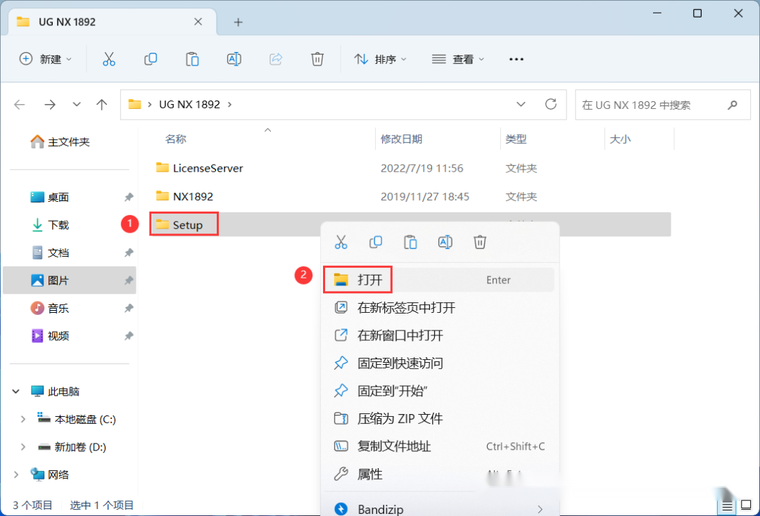This screenshot has height=516, width=760.
Task: Collapse the 此电脑 tree node
Action: click(16, 391)
